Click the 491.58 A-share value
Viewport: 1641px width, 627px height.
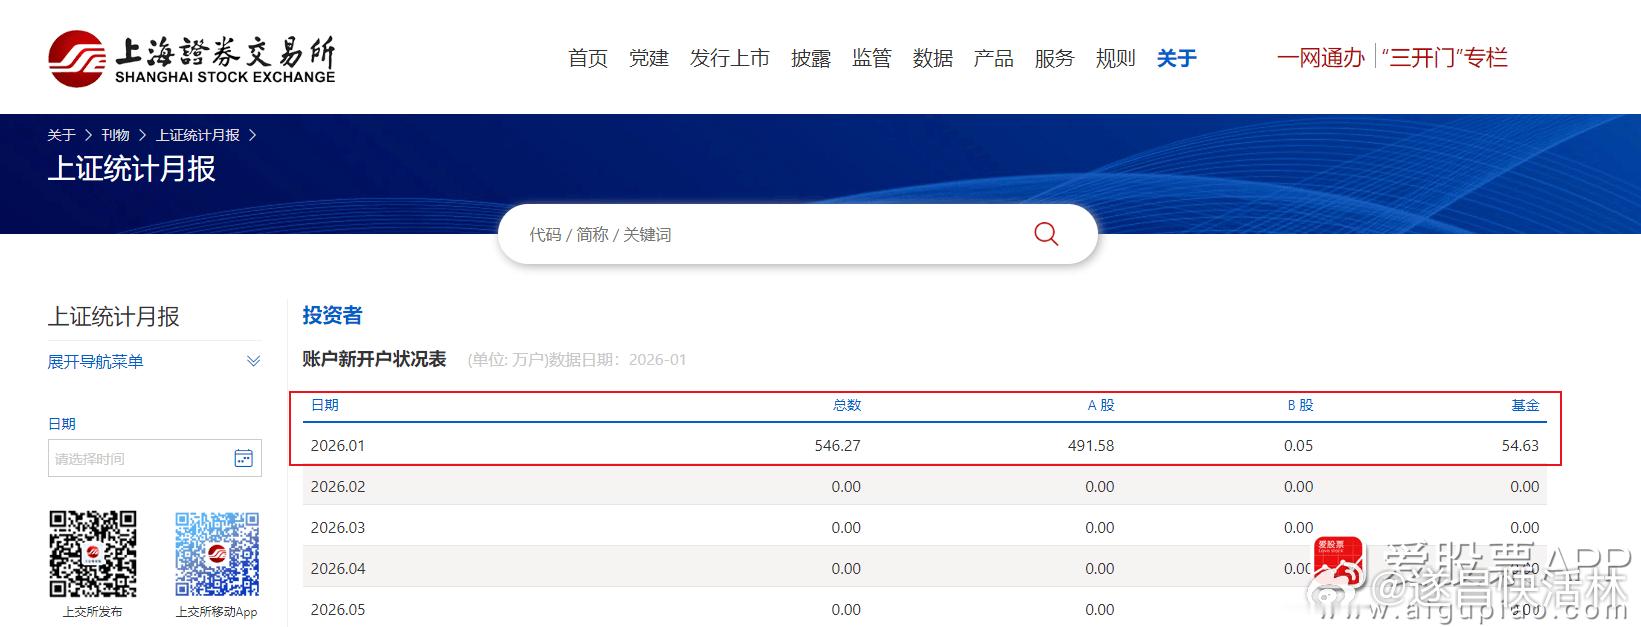tap(1091, 445)
